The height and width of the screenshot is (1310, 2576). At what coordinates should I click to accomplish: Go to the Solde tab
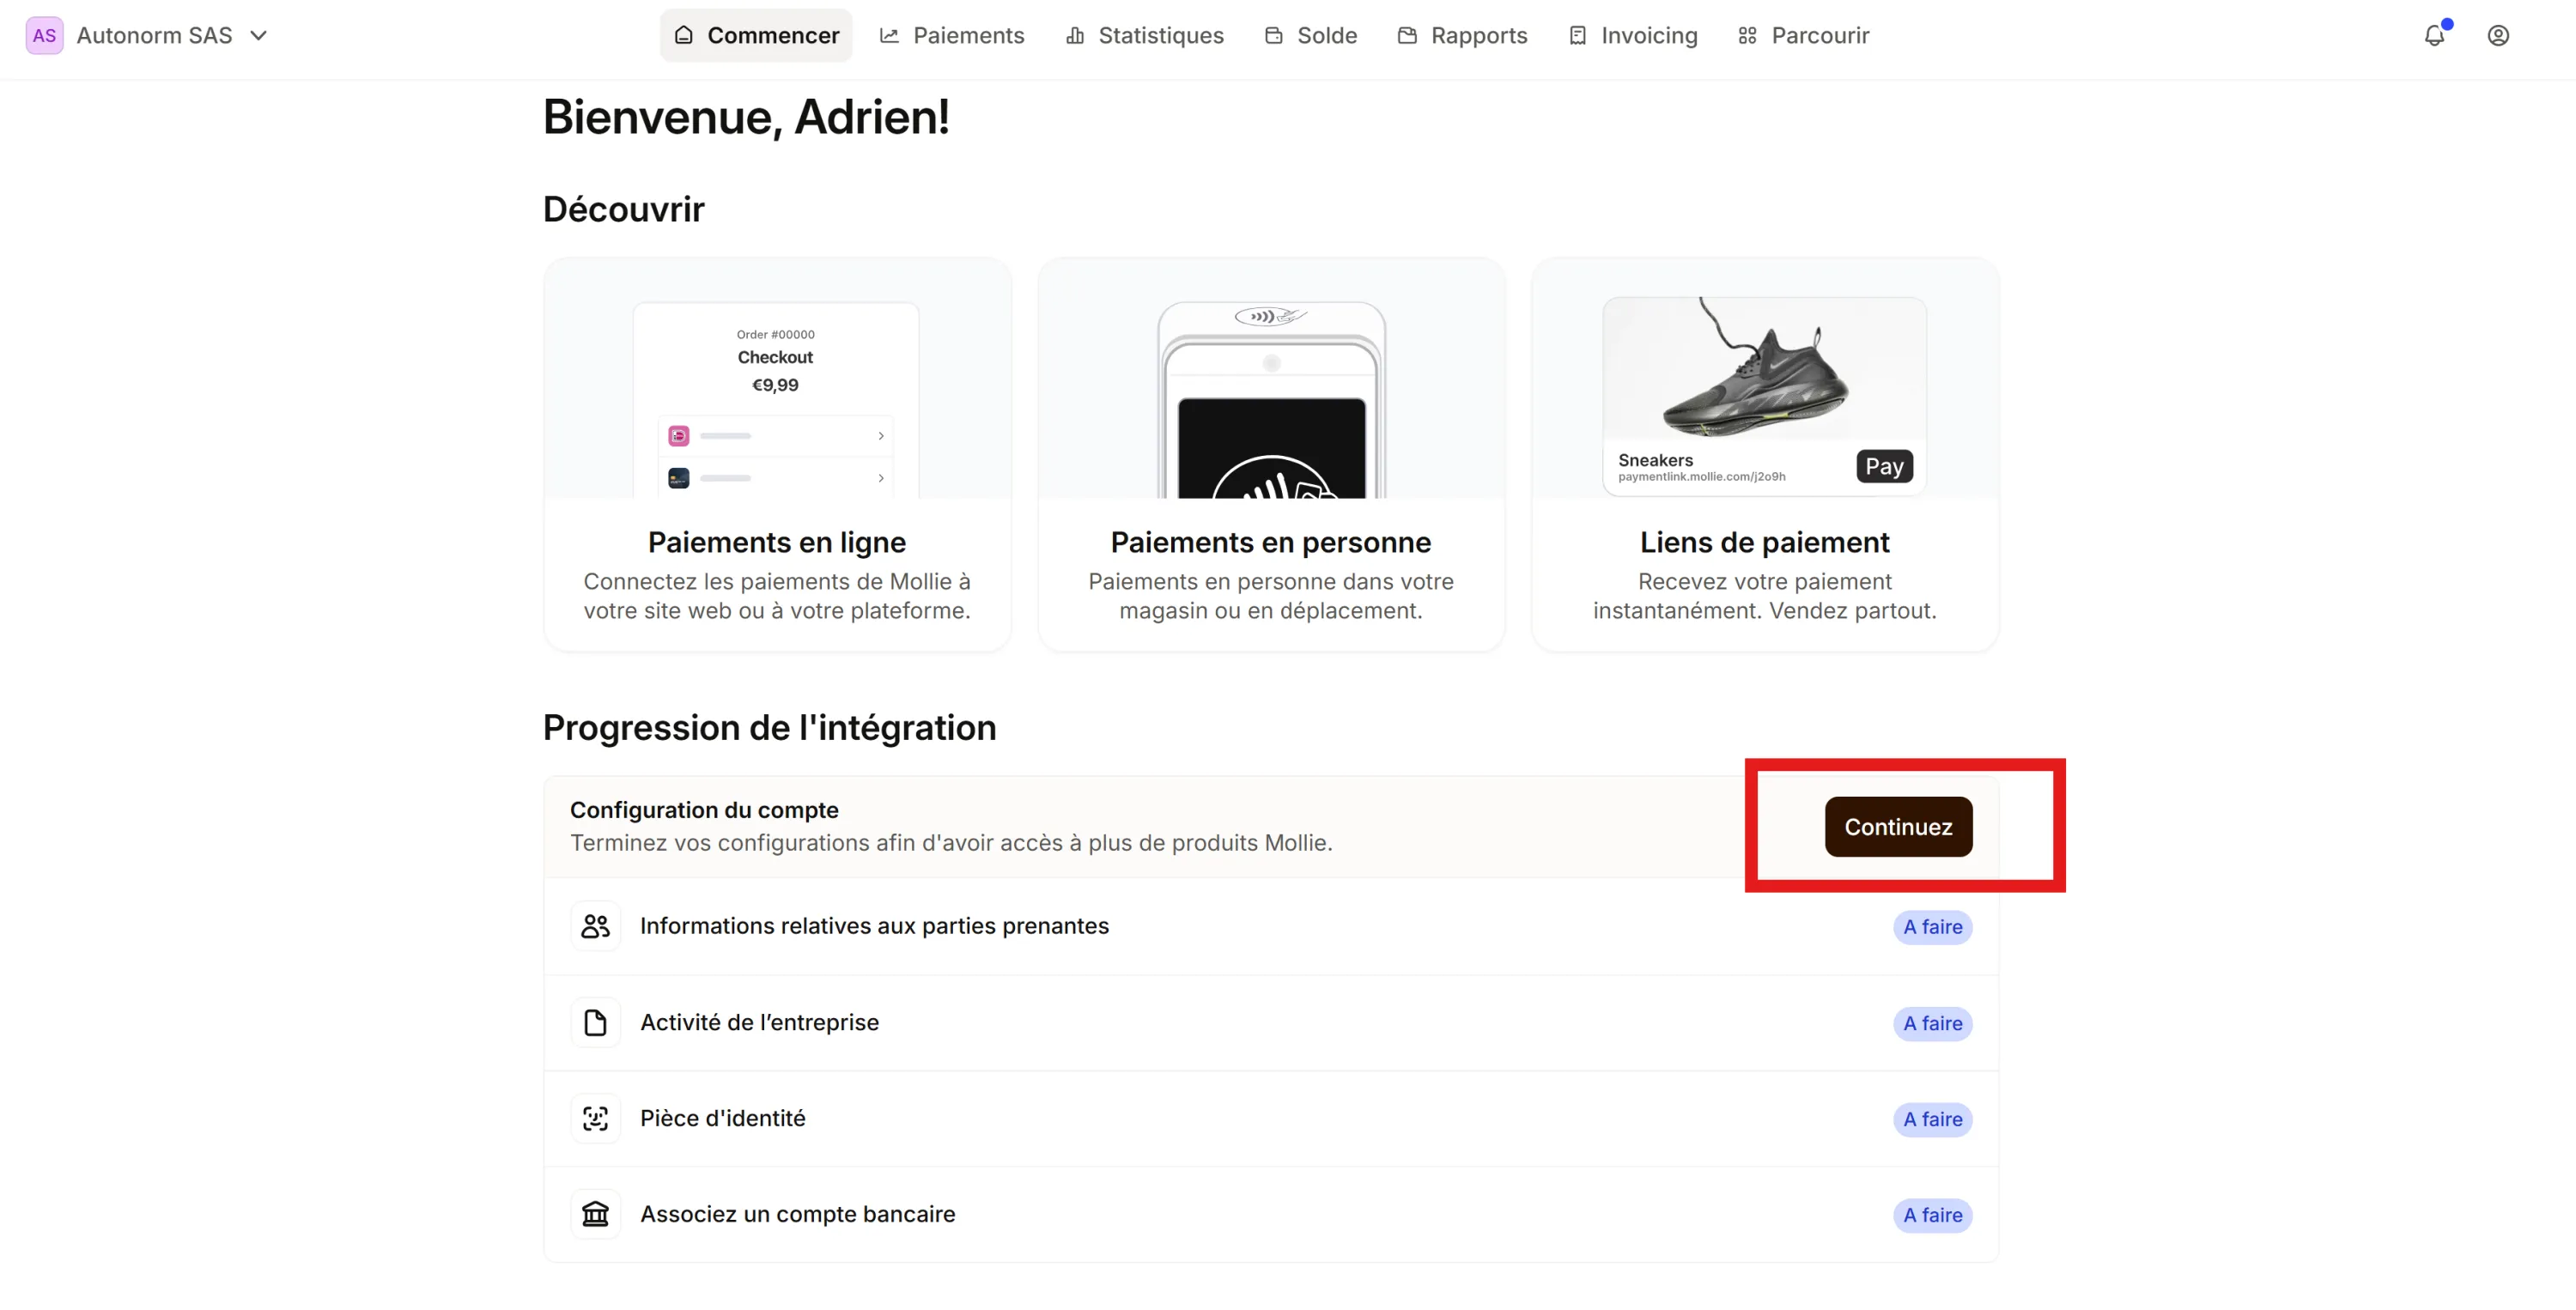pyautogui.click(x=1311, y=36)
